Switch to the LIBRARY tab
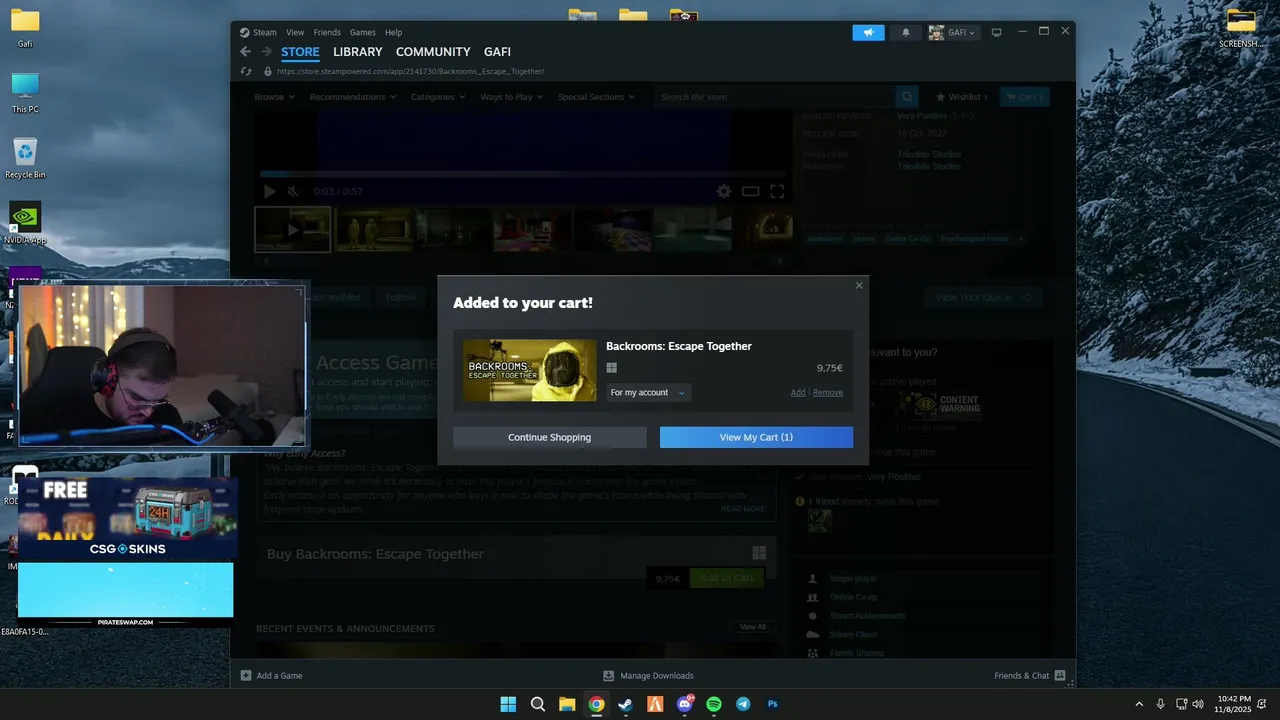This screenshot has width=1280, height=720. point(357,52)
